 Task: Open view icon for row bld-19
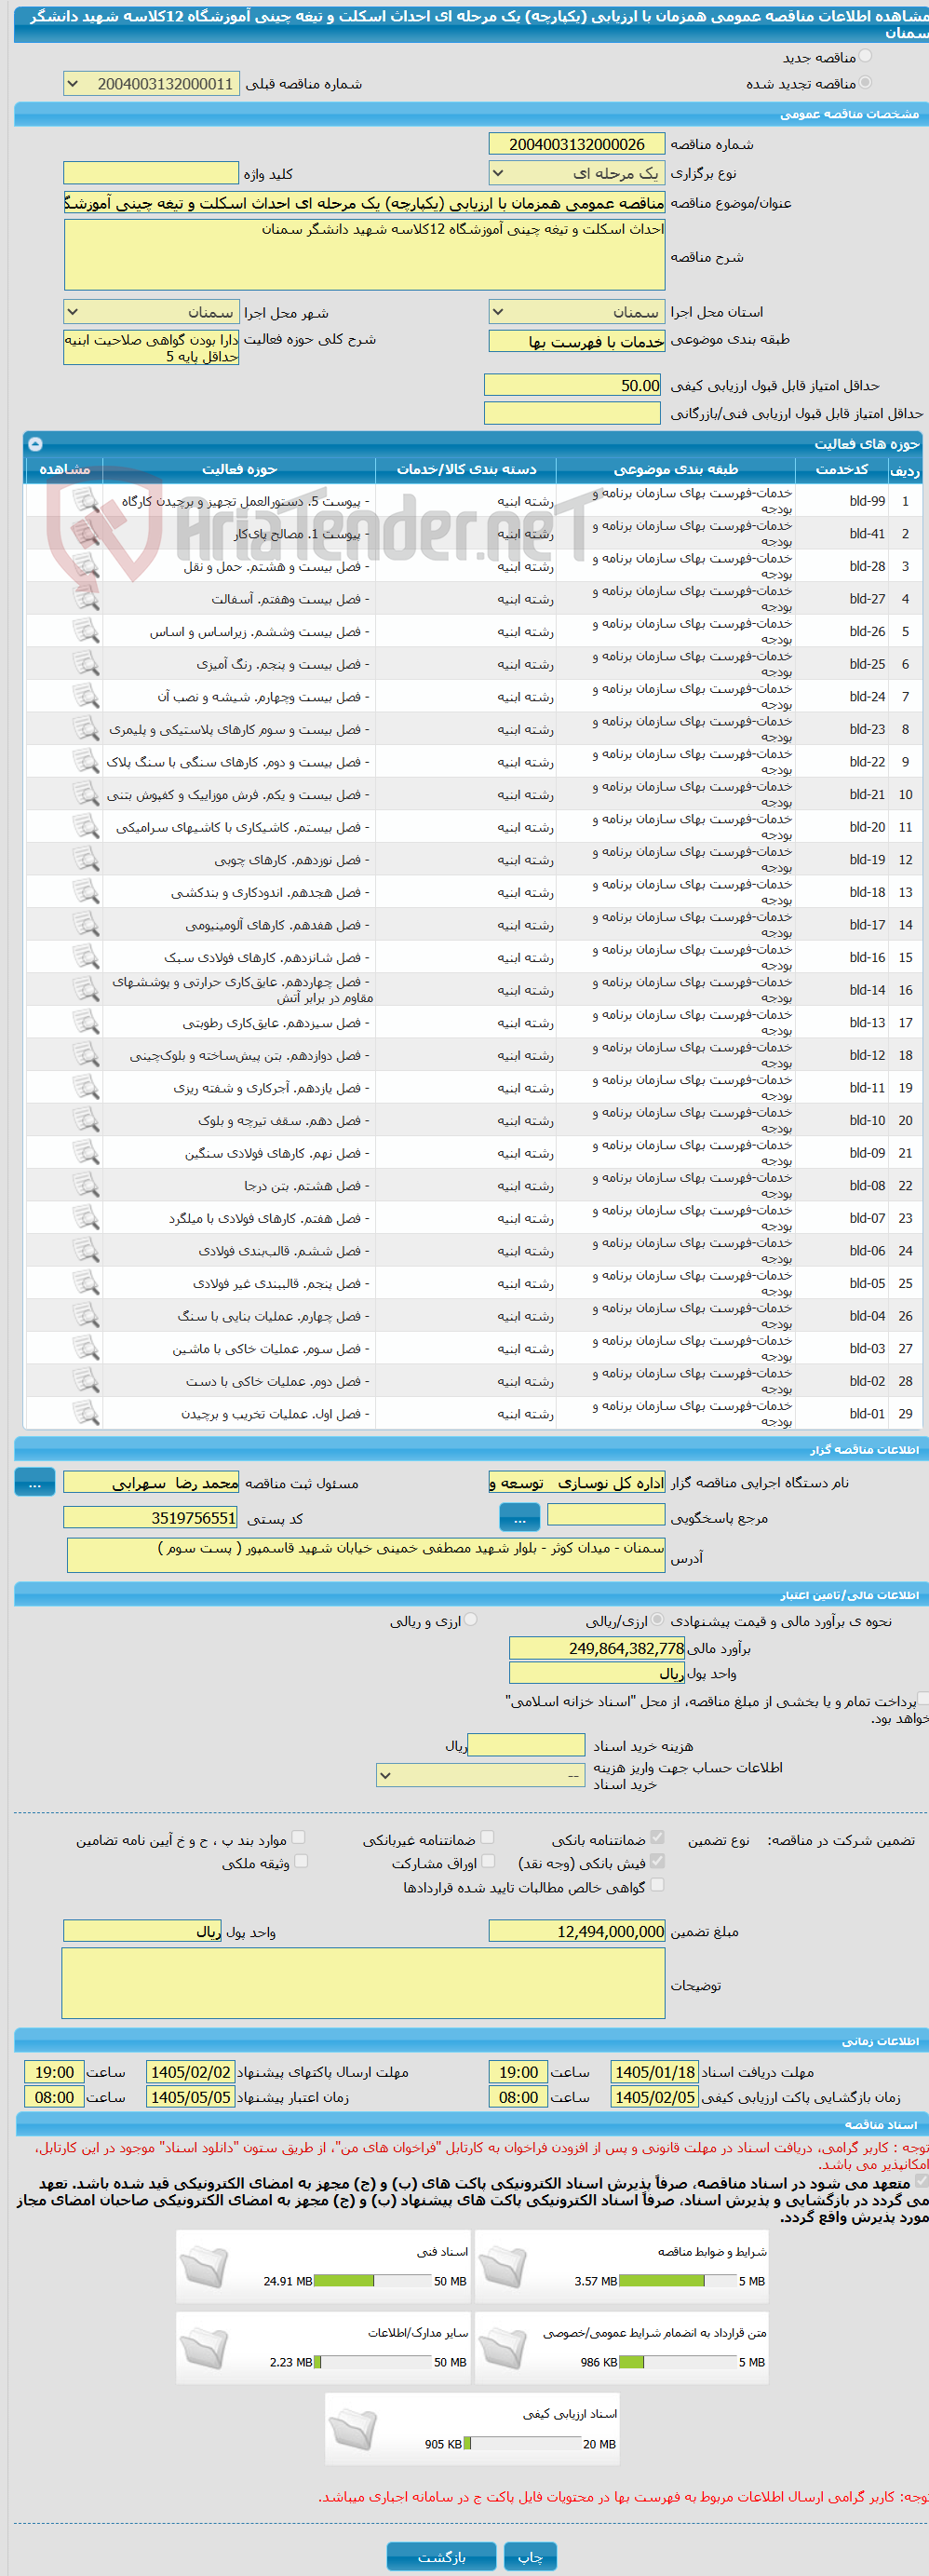[x=86, y=859]
